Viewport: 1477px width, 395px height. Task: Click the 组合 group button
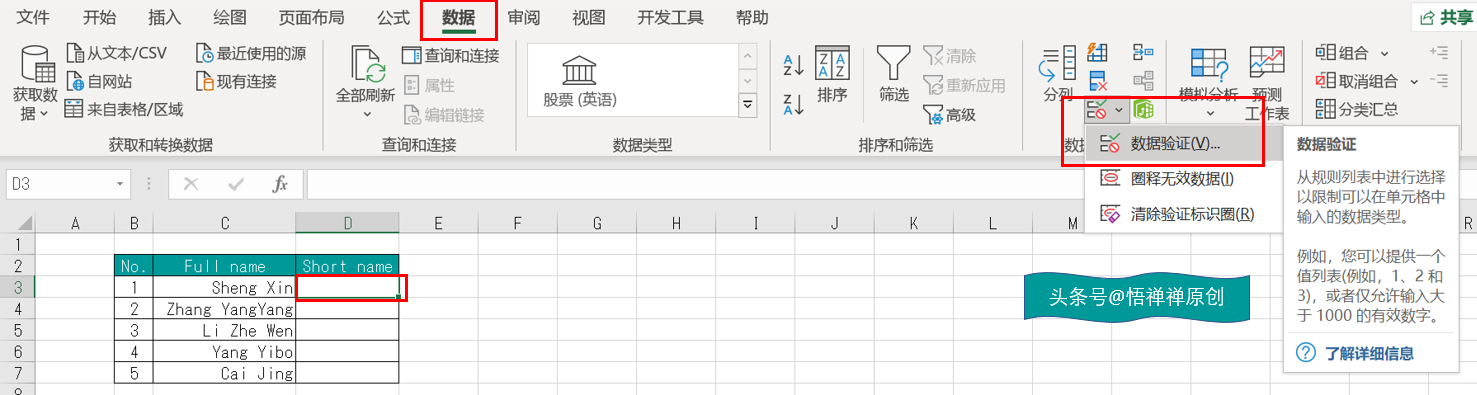pyautogui.click(x=1342, y=53)
